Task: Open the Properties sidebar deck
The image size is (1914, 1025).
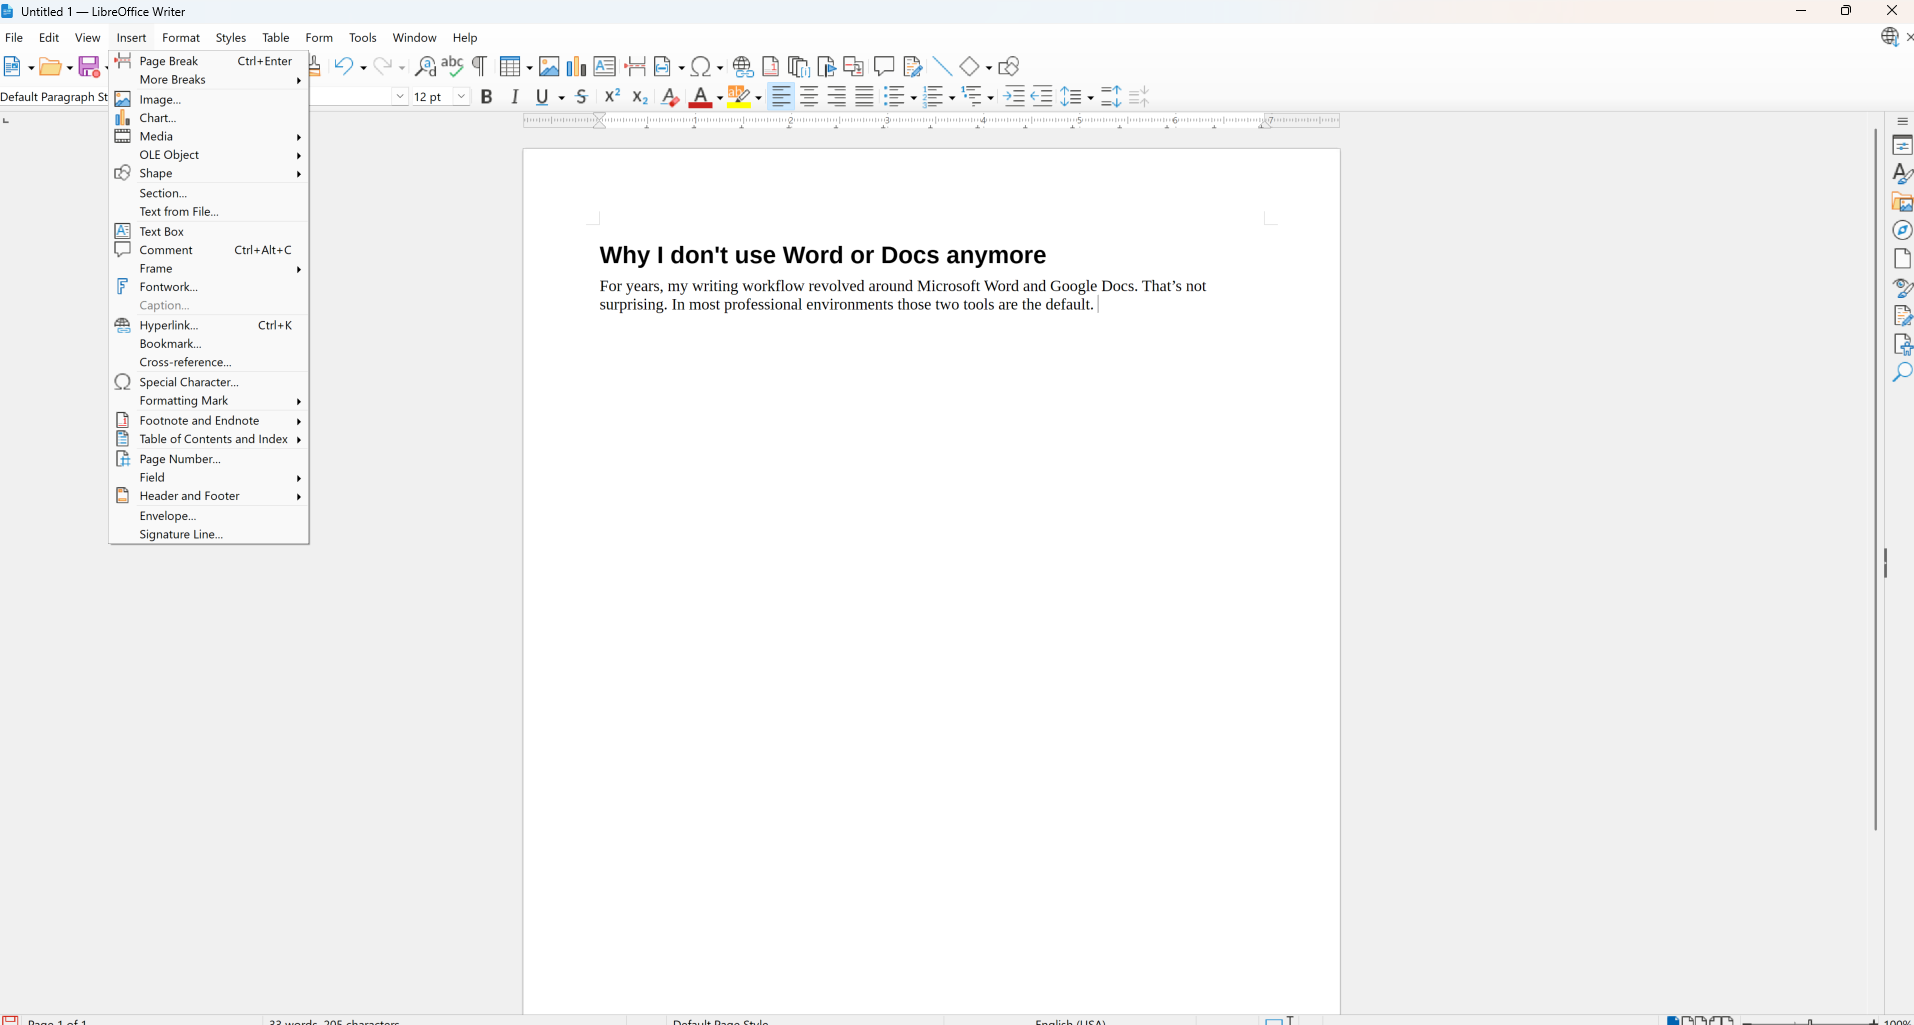Action: (x=1902, y=146)
